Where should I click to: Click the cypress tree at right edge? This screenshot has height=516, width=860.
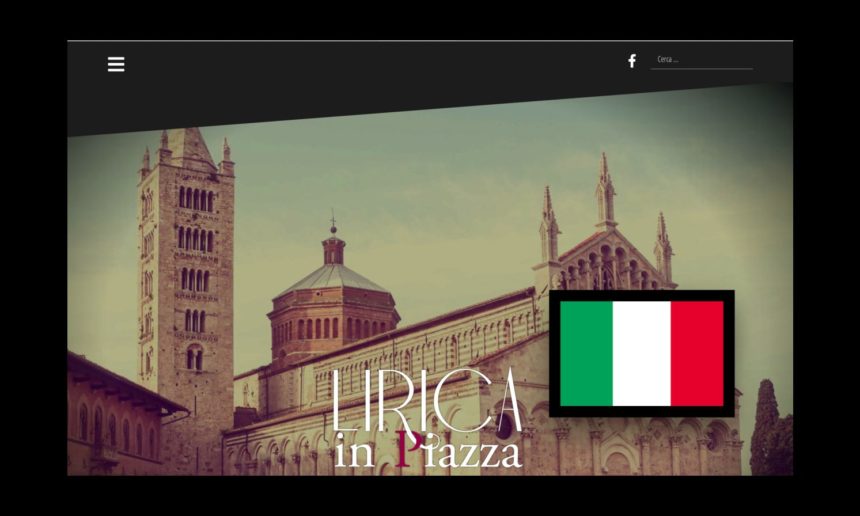click(x=768, y=430)
